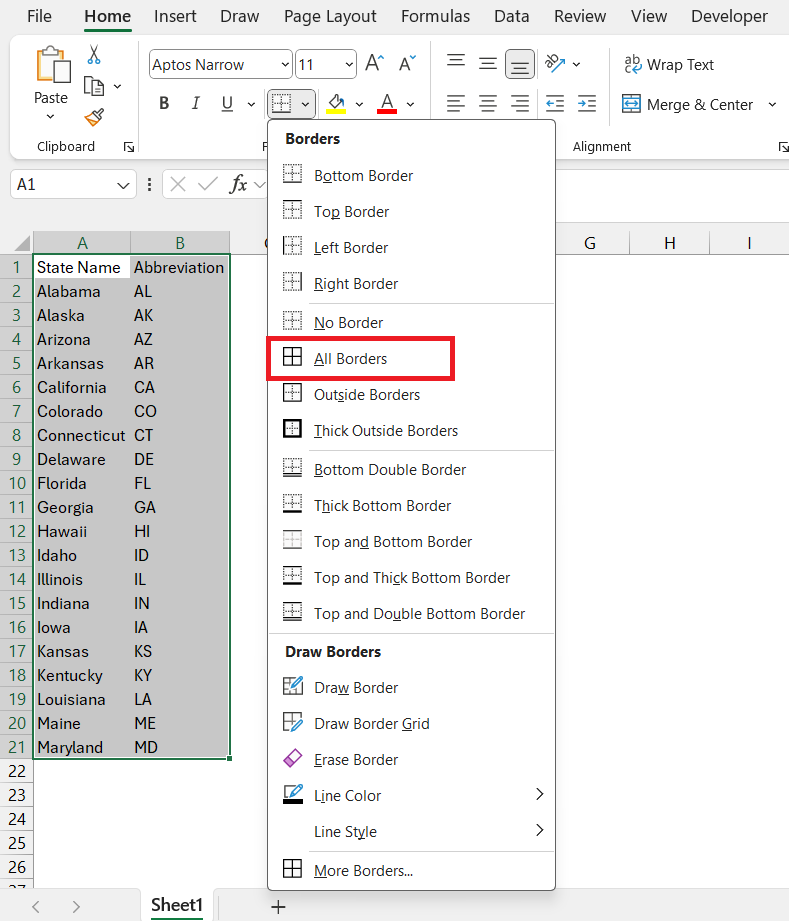Expand the Borders dropdown arrow
Viewport: 789px width, 921px height.
click(x=305, y=105)
